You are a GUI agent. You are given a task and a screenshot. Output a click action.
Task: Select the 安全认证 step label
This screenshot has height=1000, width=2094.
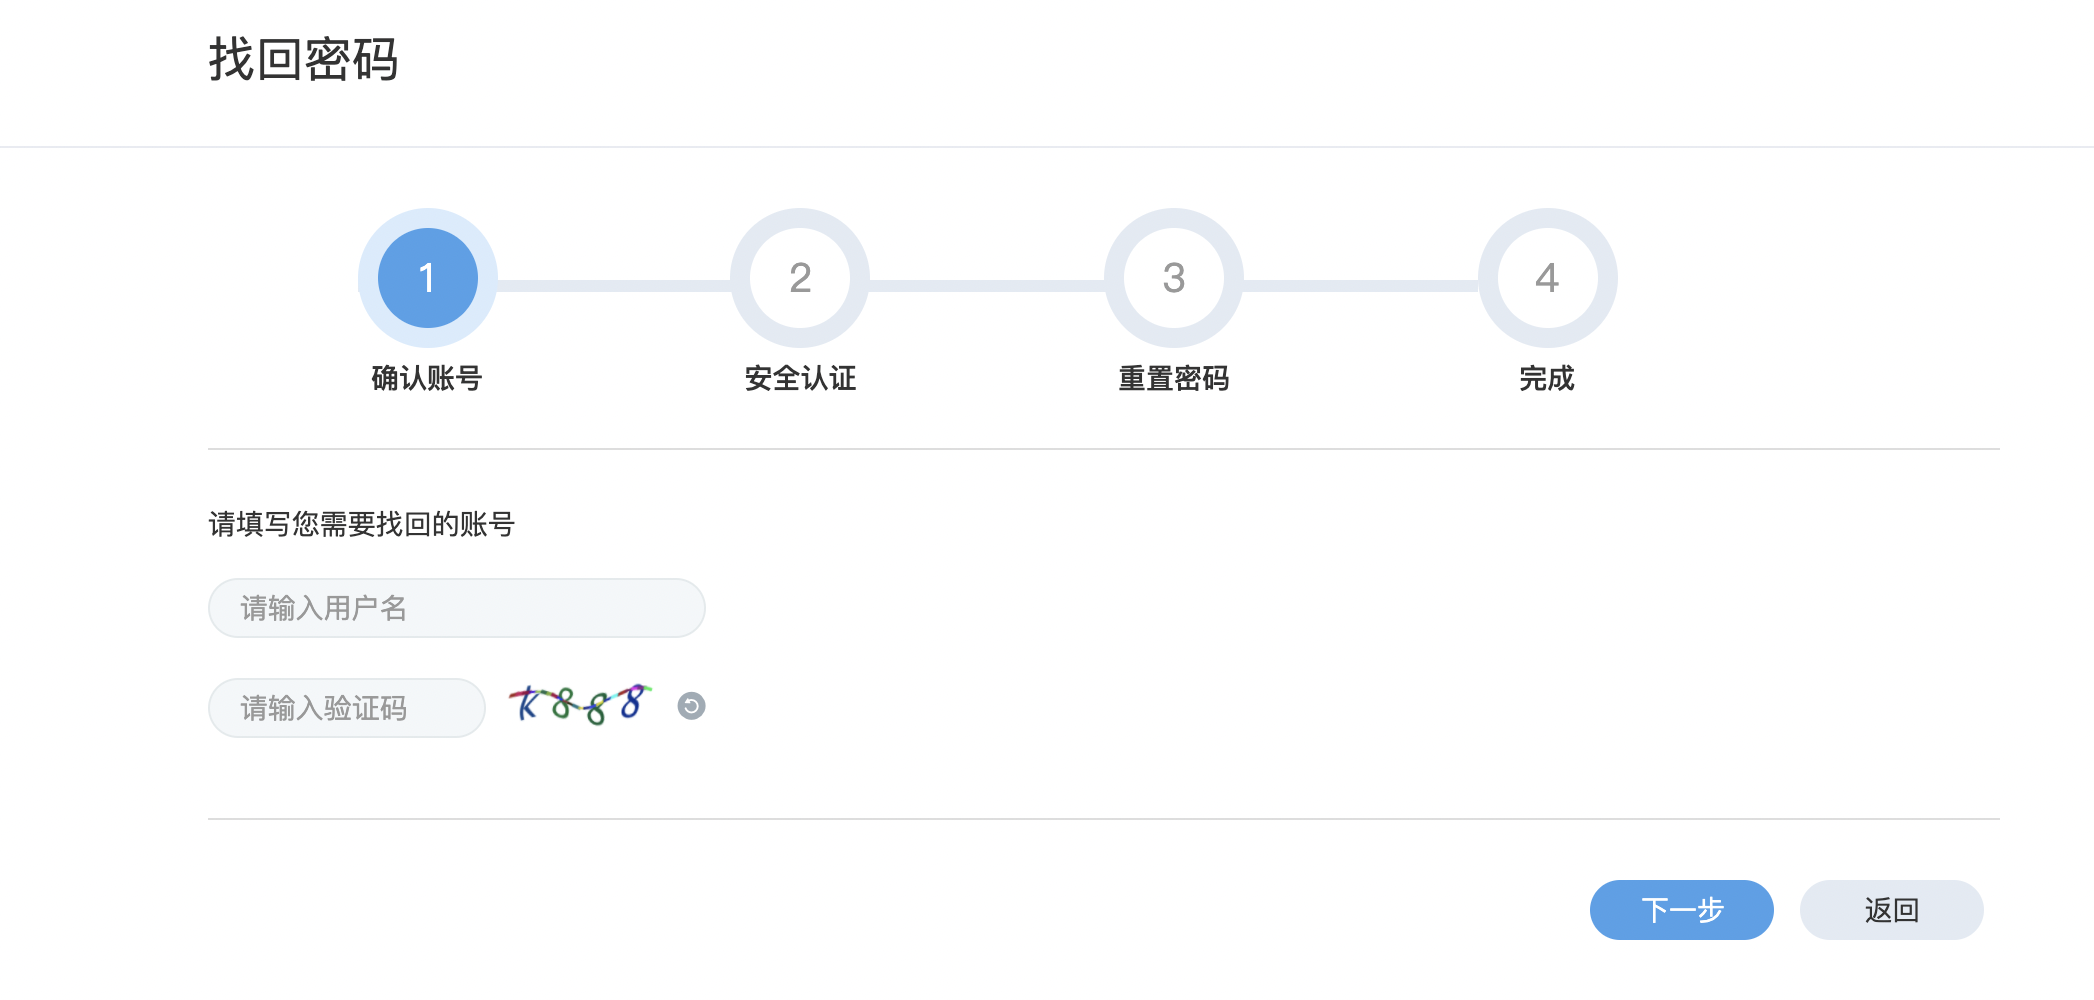[800, 378]
